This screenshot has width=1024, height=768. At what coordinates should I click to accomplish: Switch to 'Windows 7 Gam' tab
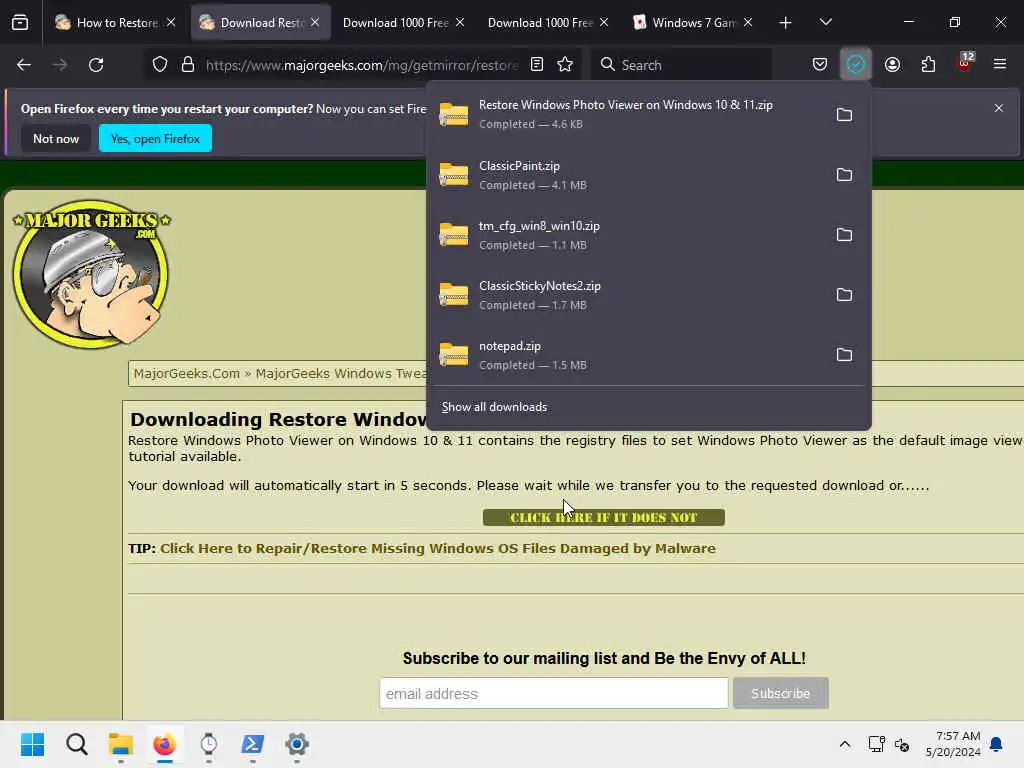[694, 23]
